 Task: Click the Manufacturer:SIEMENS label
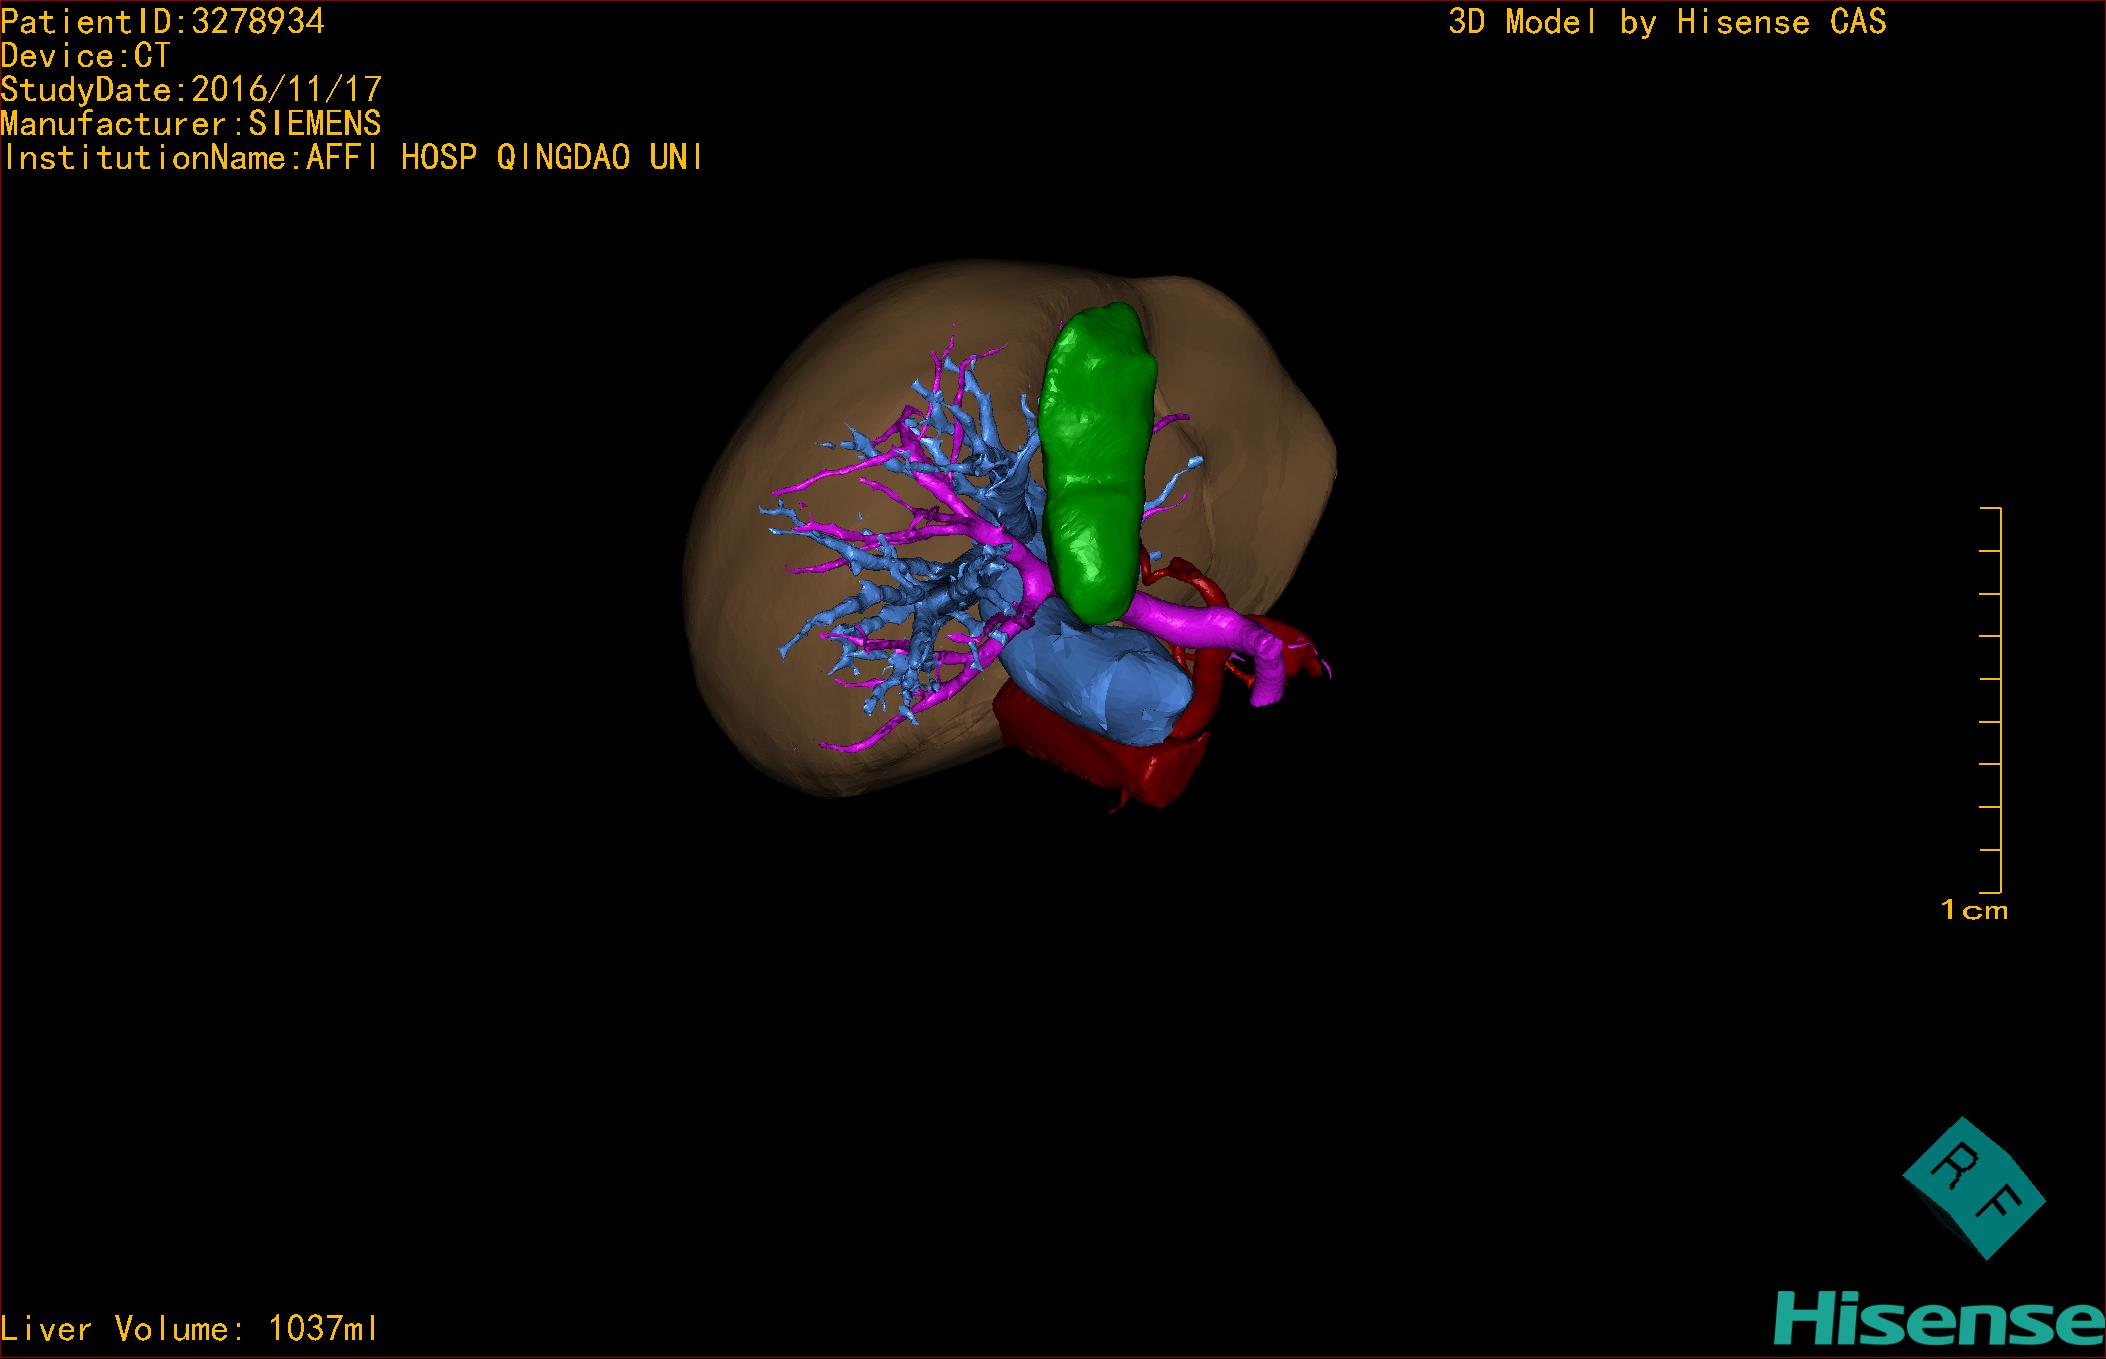coord(191,124)
